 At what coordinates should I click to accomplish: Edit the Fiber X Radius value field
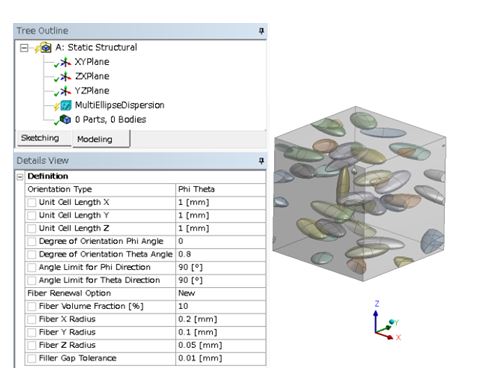pyautogui.click(x=220, y=319)
